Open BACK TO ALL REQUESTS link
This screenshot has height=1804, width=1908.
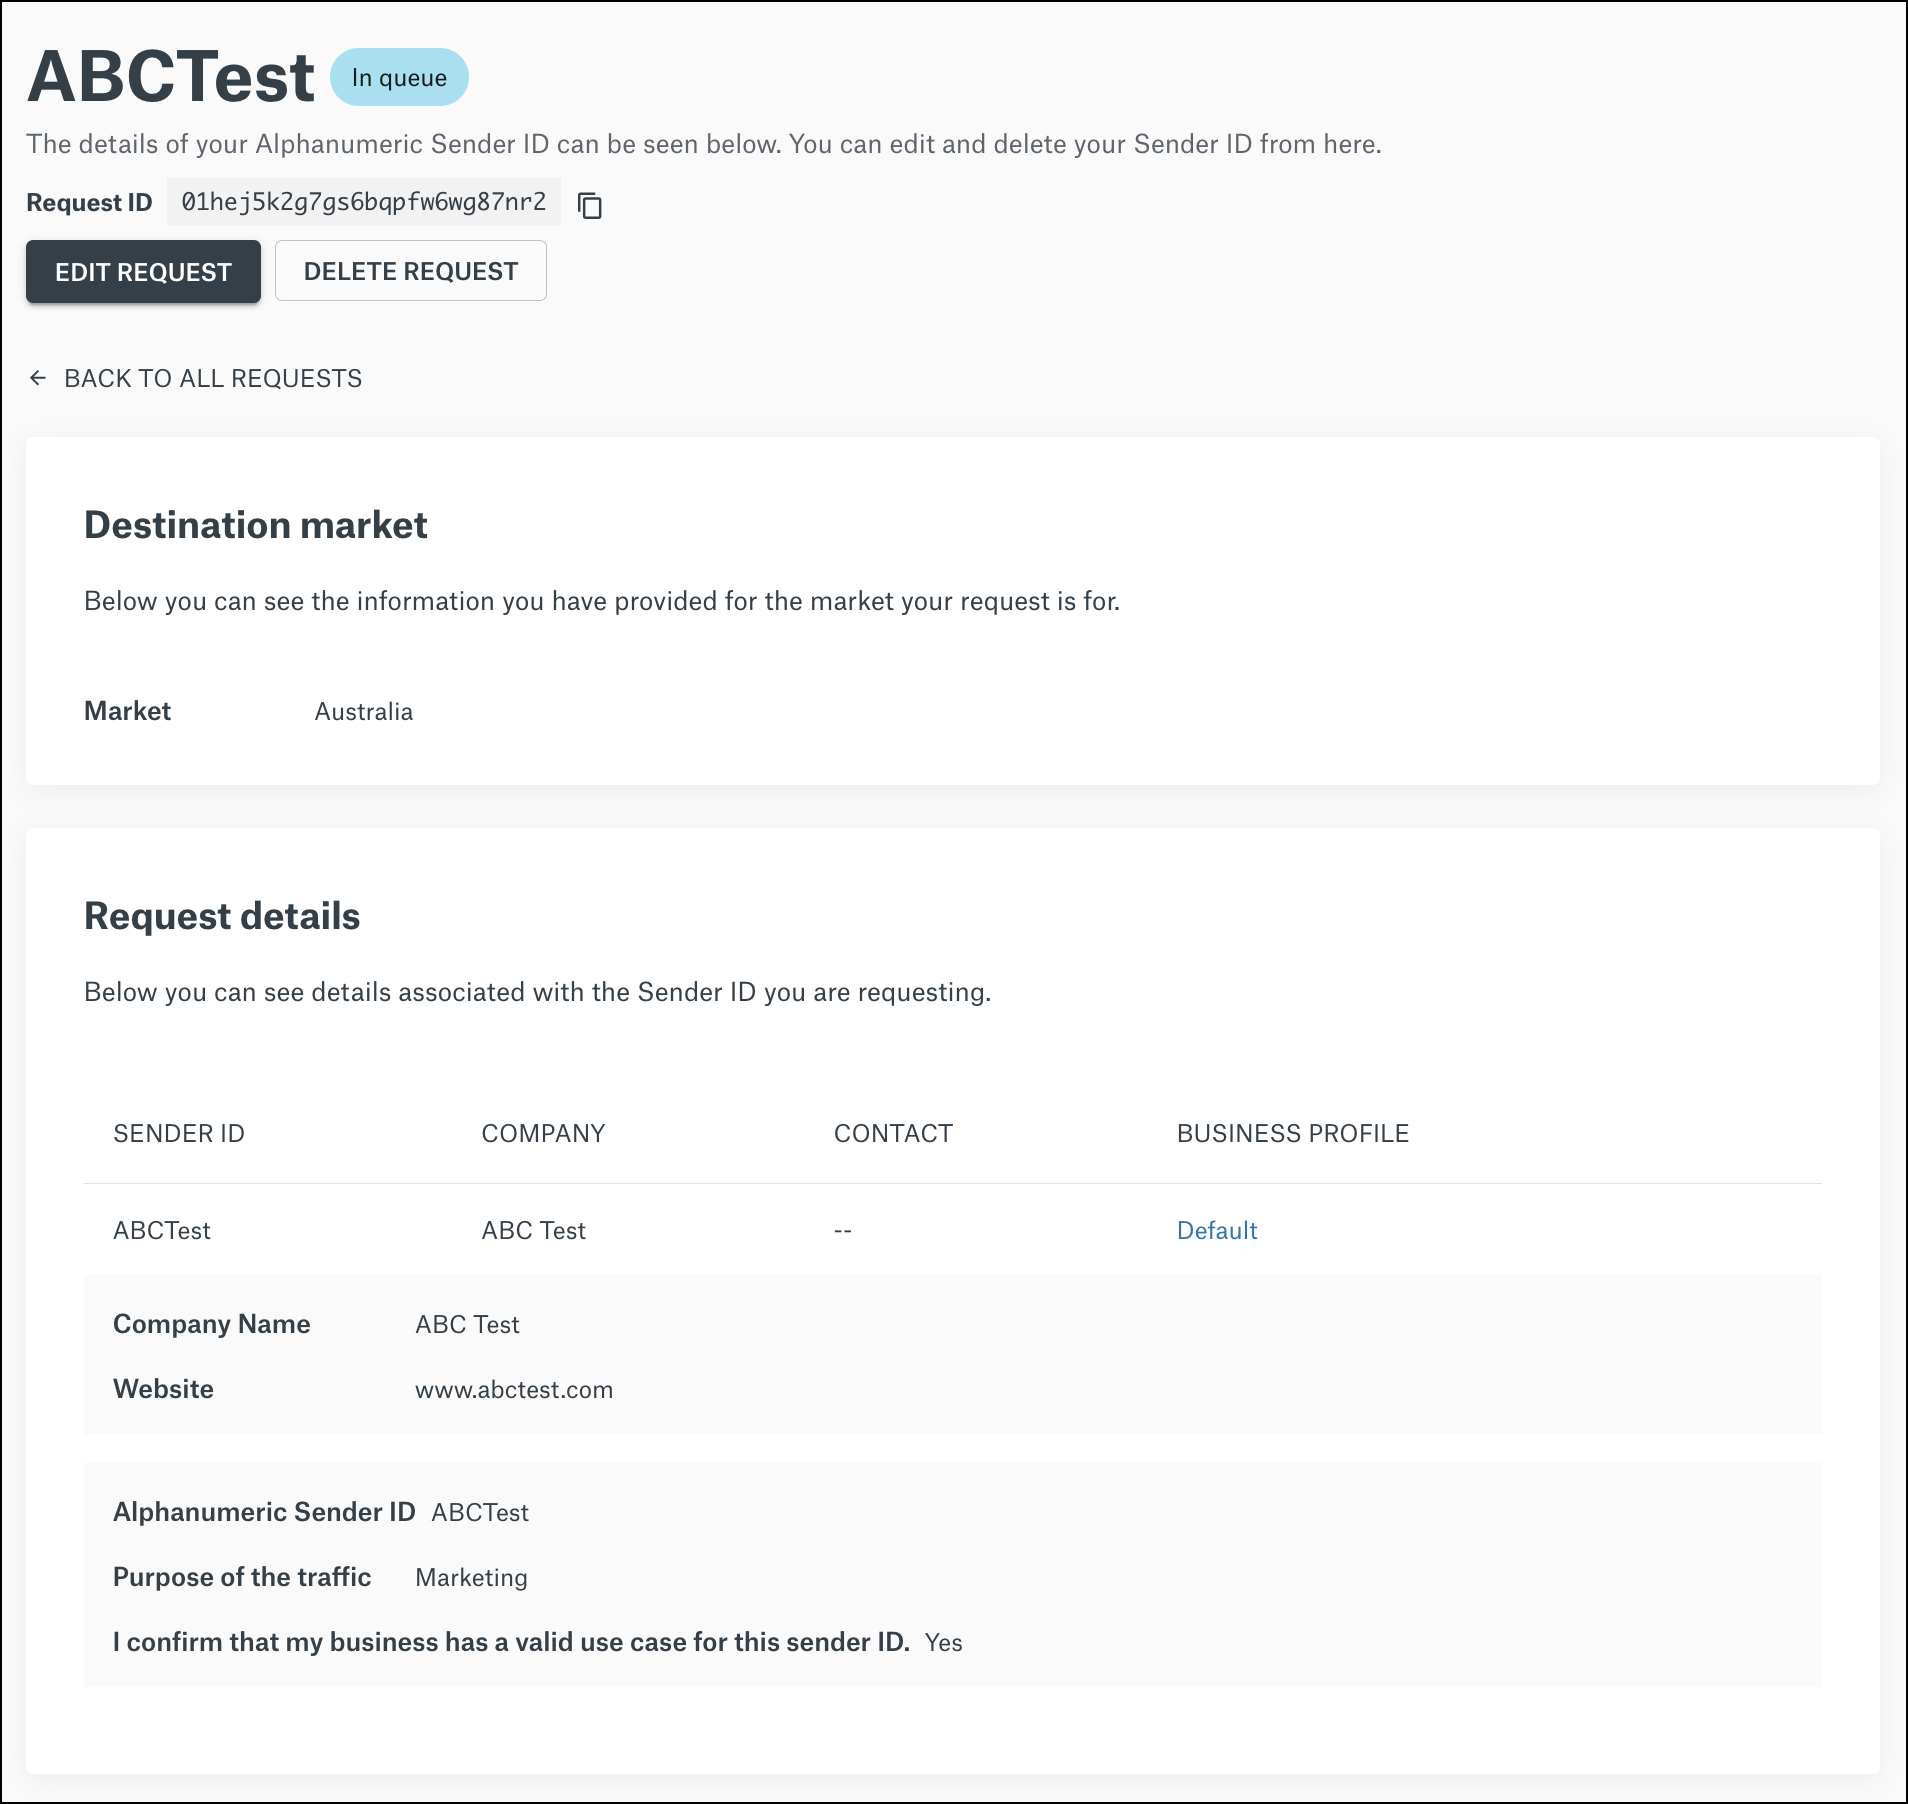(213, 378)
